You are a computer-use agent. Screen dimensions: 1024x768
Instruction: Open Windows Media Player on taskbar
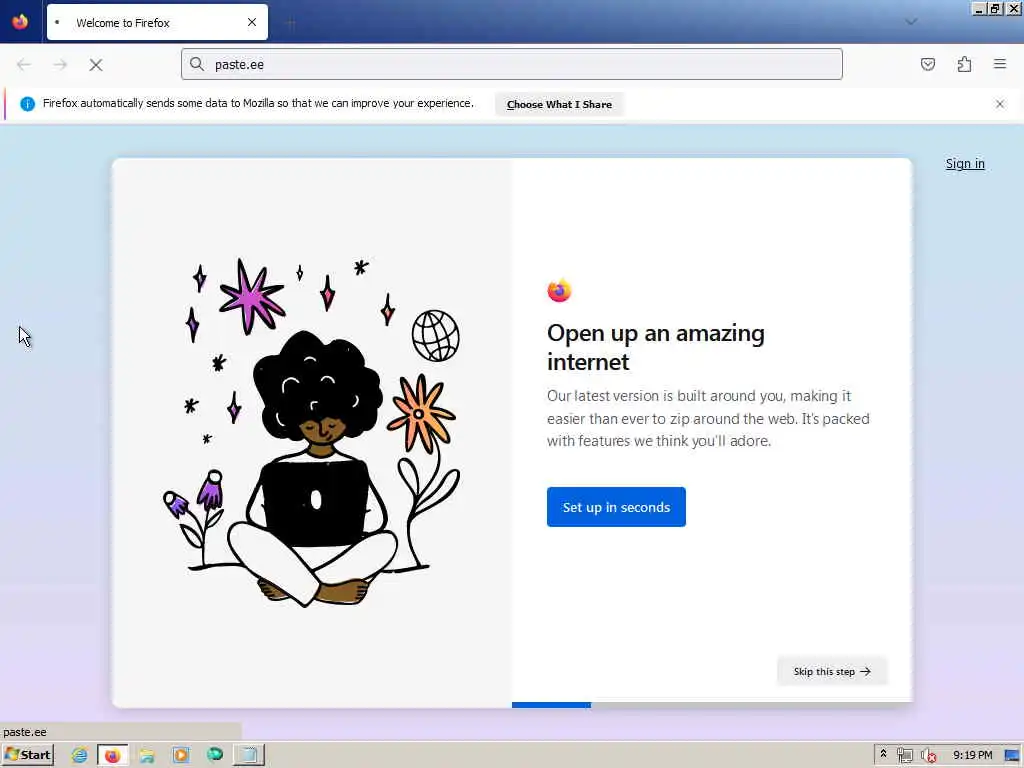point(181,755)
